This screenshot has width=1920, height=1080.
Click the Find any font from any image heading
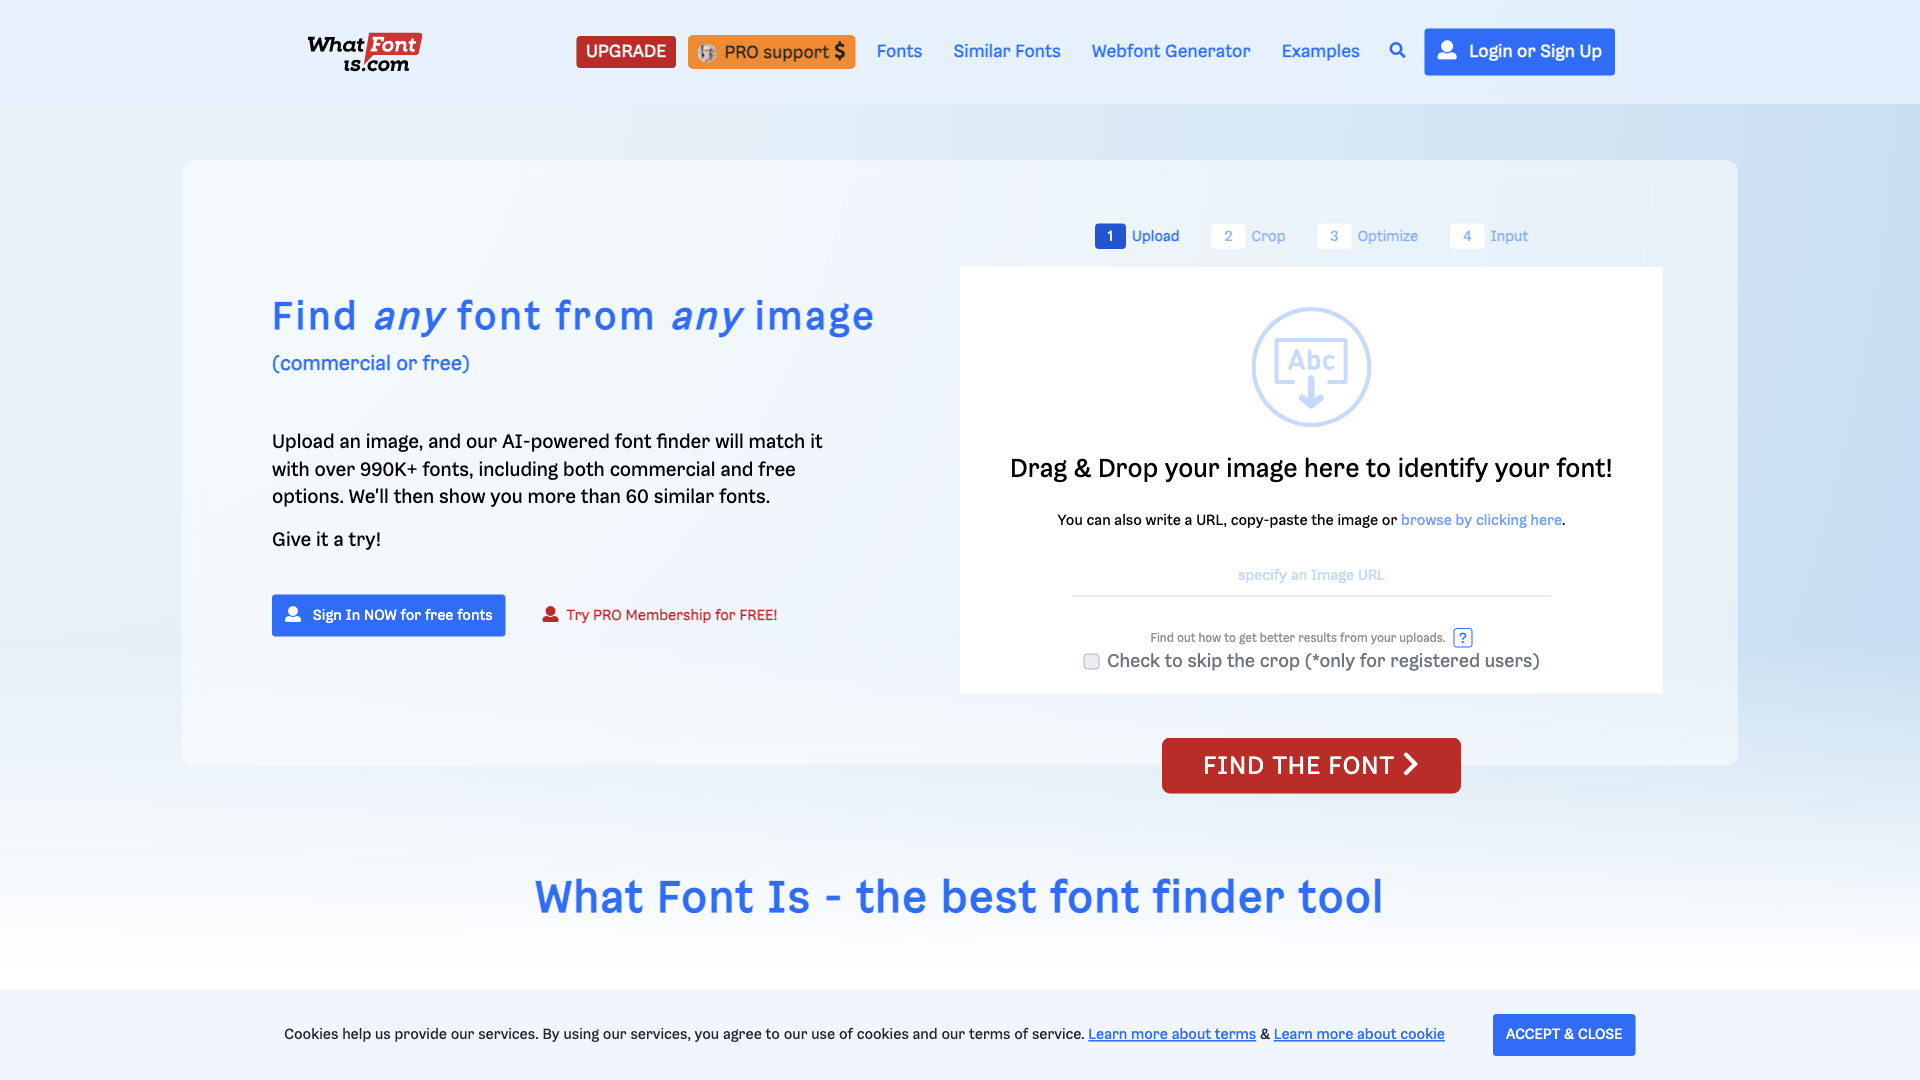pos(573,316)
